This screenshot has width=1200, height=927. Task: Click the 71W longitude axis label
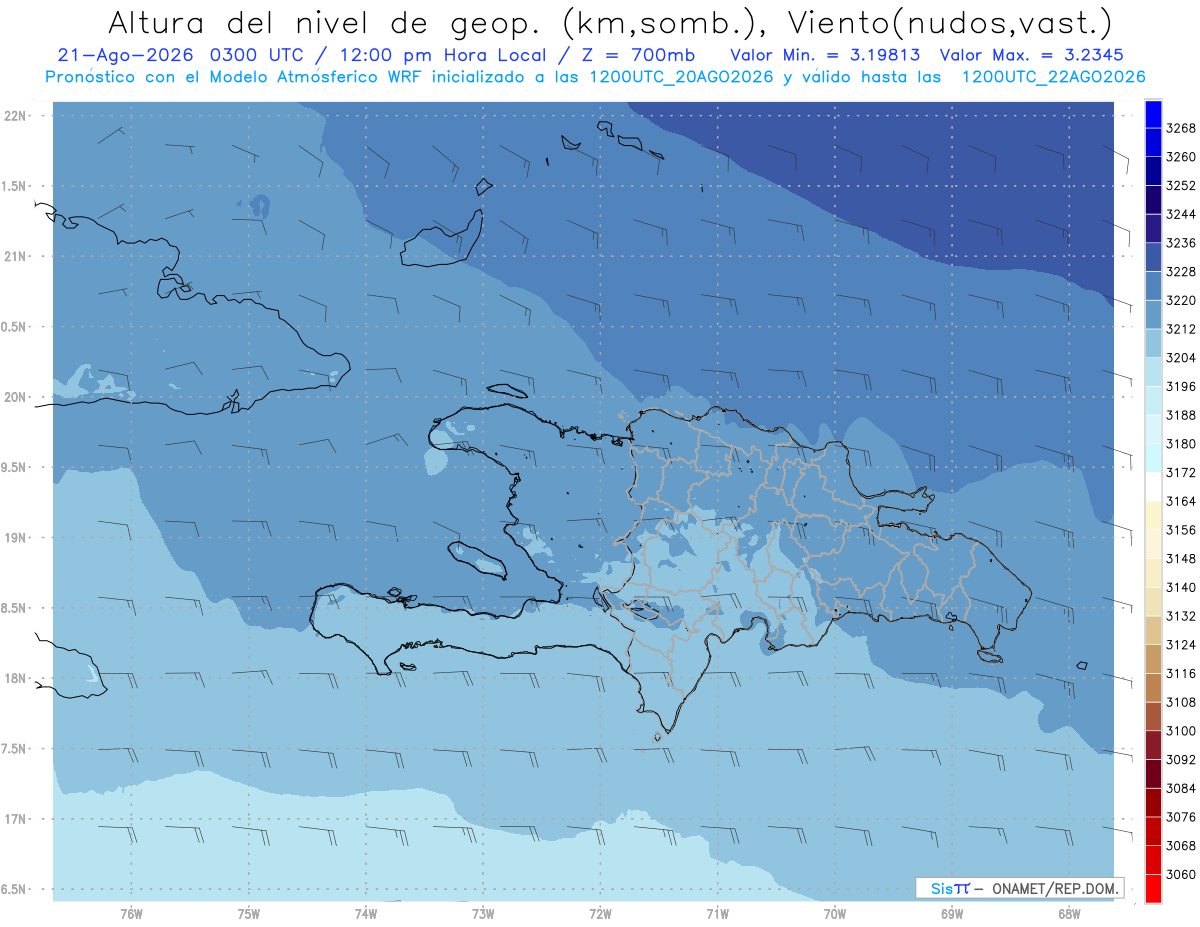717,912
